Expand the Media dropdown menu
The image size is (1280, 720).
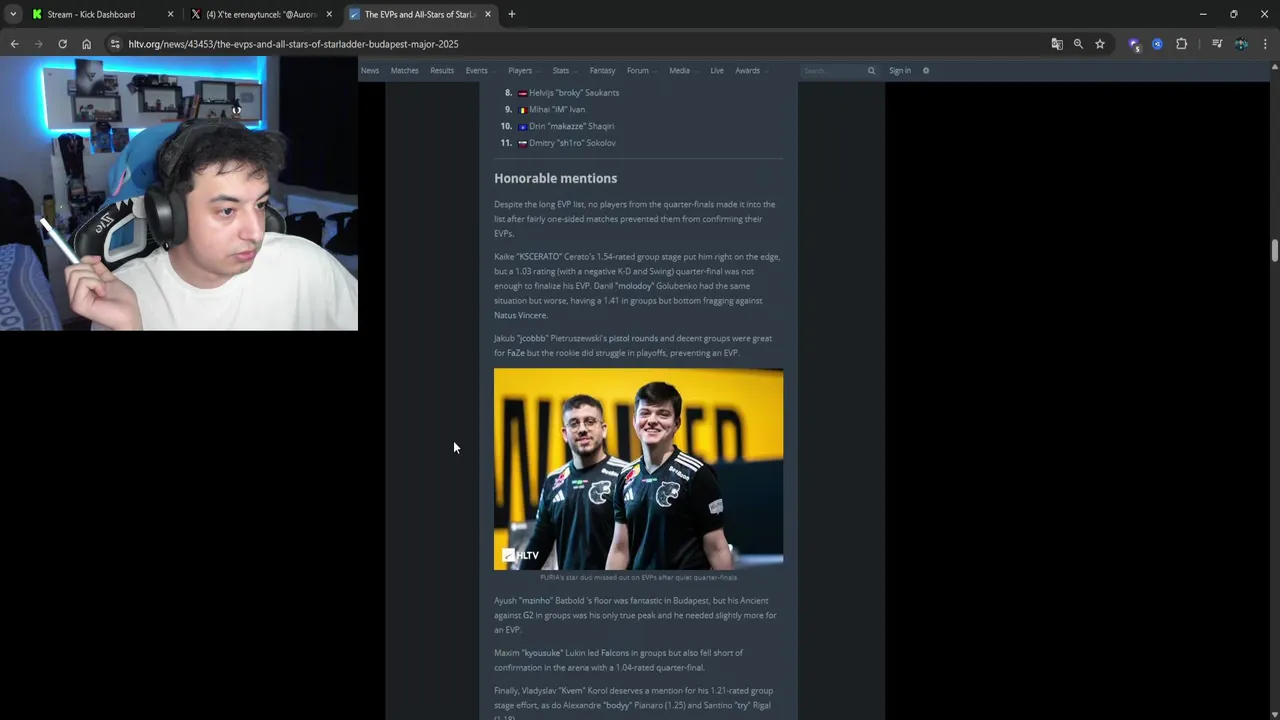[682, 71]
